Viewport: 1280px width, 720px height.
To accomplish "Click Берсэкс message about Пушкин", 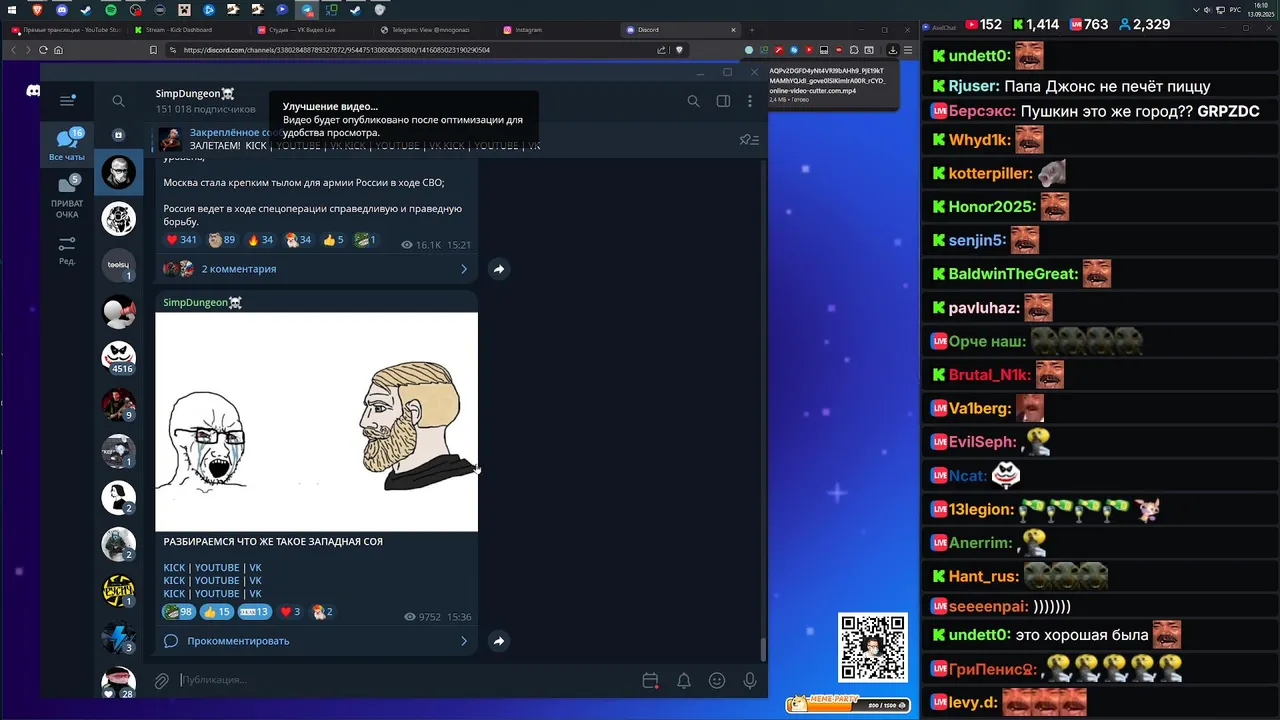I will click(x=1095, y=111).
